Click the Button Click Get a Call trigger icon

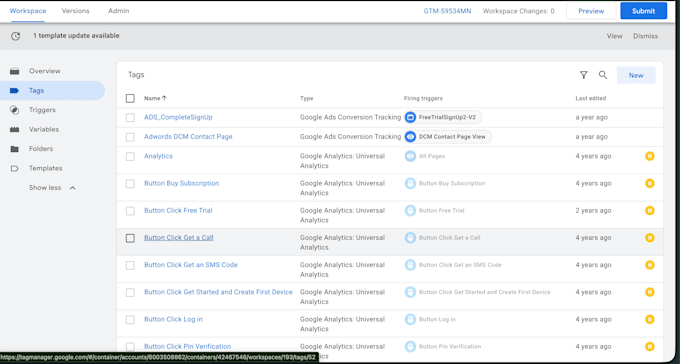click(410, 238)
